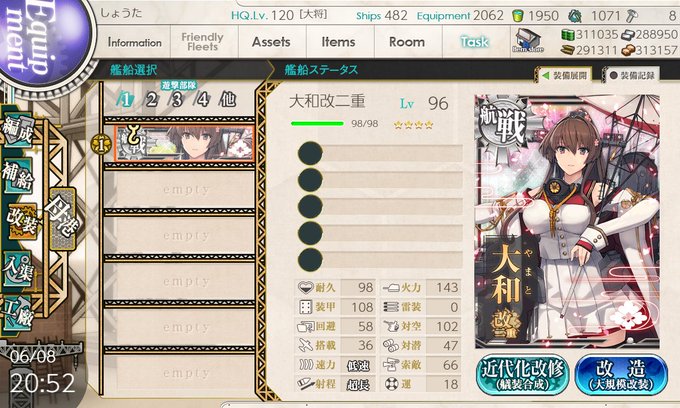Open the 補給 resupply sidebar icon
This screenshot has height=408, width=680.
coord(18,176)
